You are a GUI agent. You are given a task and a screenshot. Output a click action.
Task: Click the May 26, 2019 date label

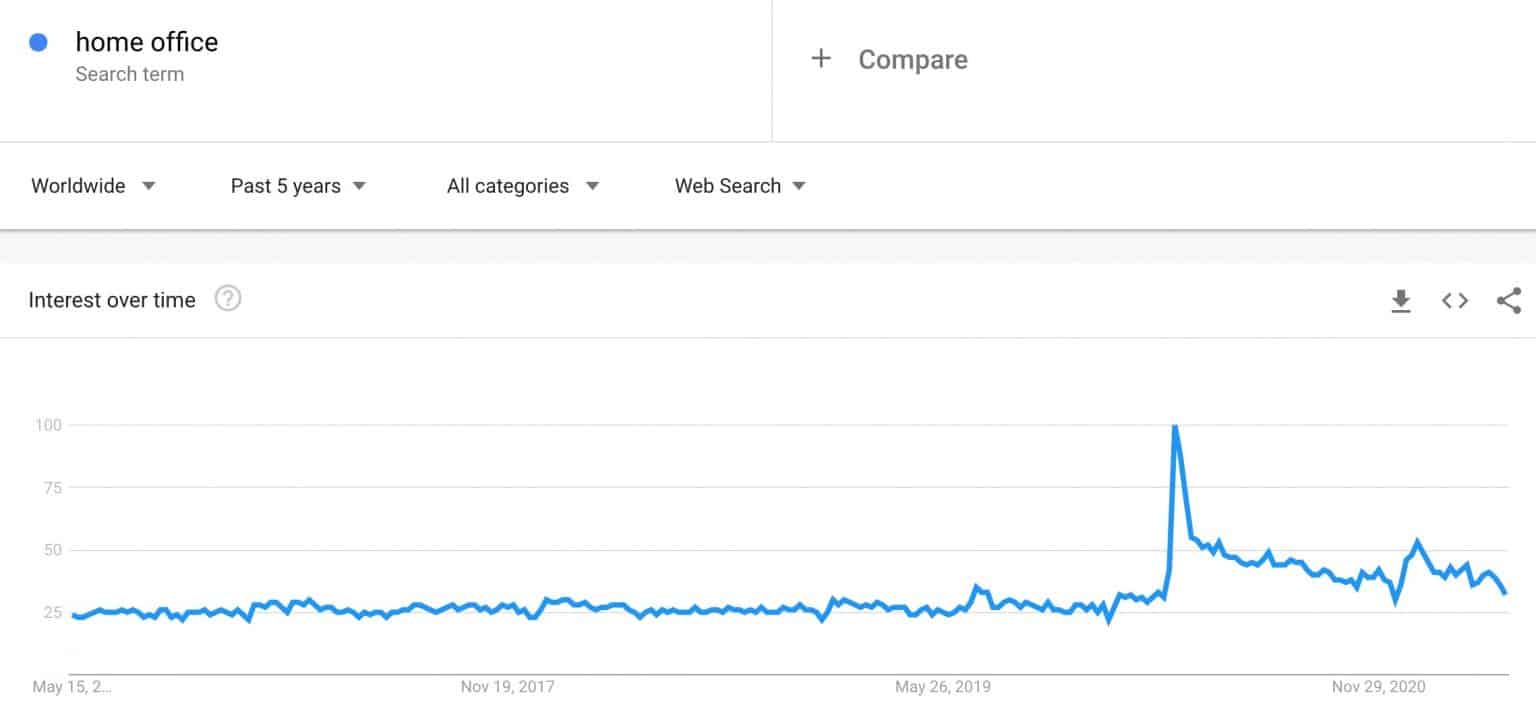(x=941, y=687)
